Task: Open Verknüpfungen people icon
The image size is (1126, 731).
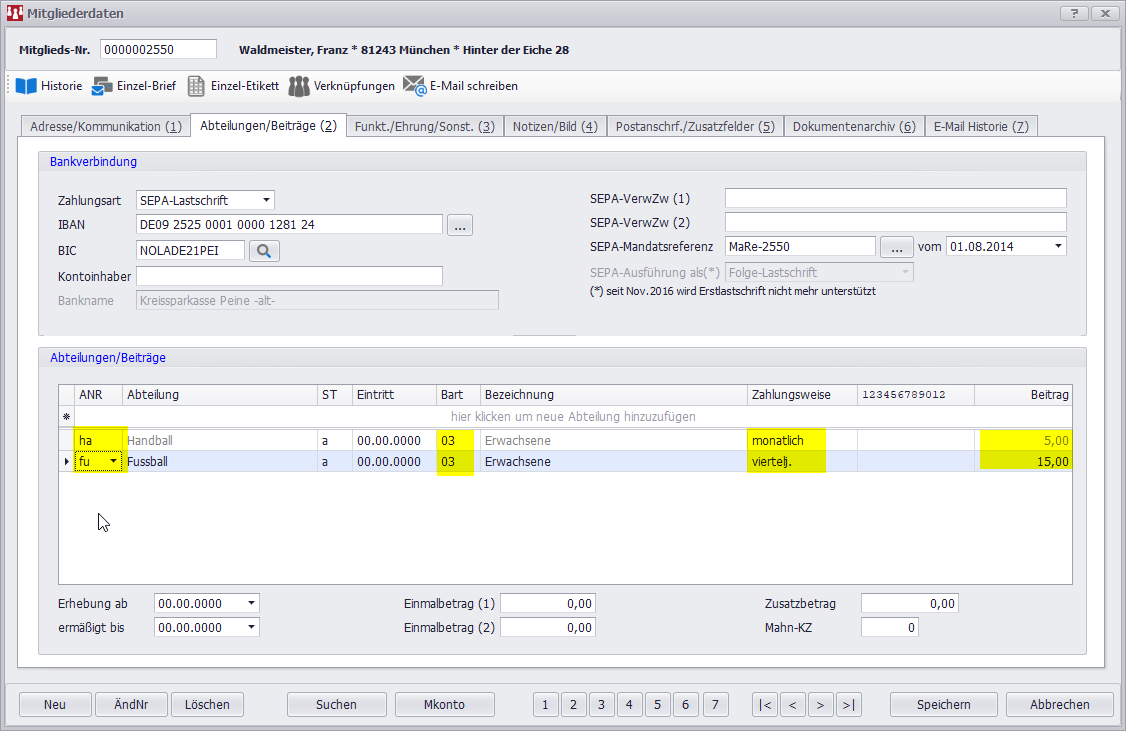Action: pos(299,86)
